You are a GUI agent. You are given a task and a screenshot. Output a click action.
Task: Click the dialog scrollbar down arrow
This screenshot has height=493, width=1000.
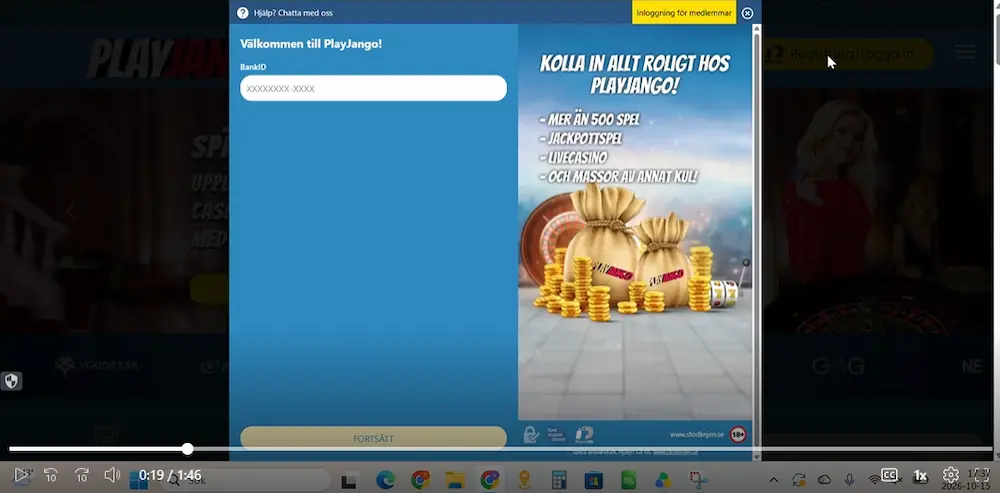coord(757,456)
